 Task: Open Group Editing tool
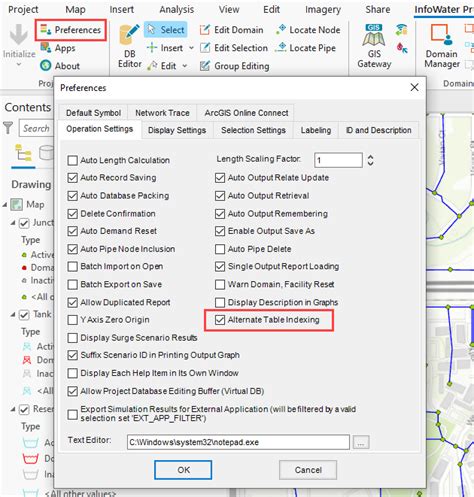234,66
